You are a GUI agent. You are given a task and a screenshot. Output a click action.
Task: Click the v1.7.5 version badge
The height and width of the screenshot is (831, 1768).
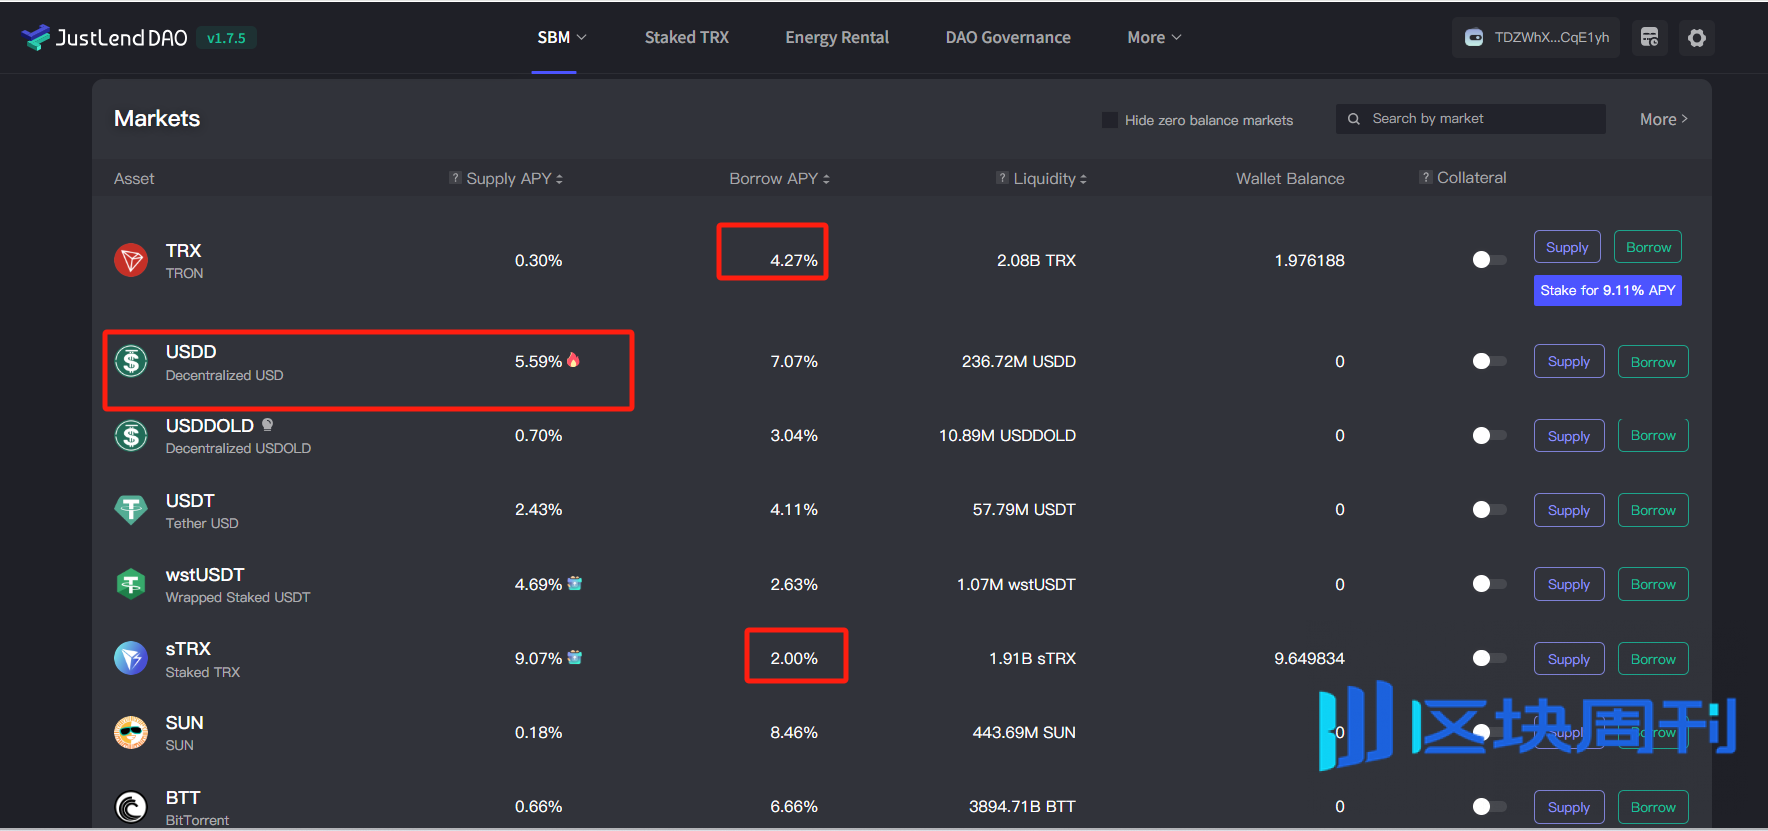pyautogui.click(x=226, y=38)
